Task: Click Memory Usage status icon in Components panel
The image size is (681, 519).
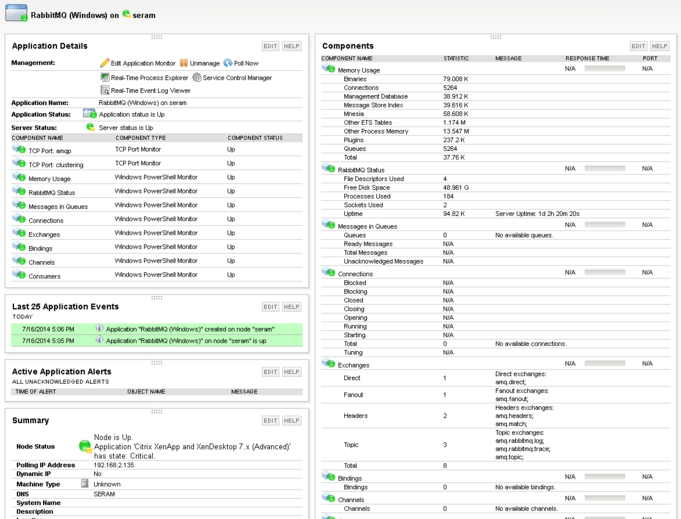Action: click(328, 68)
